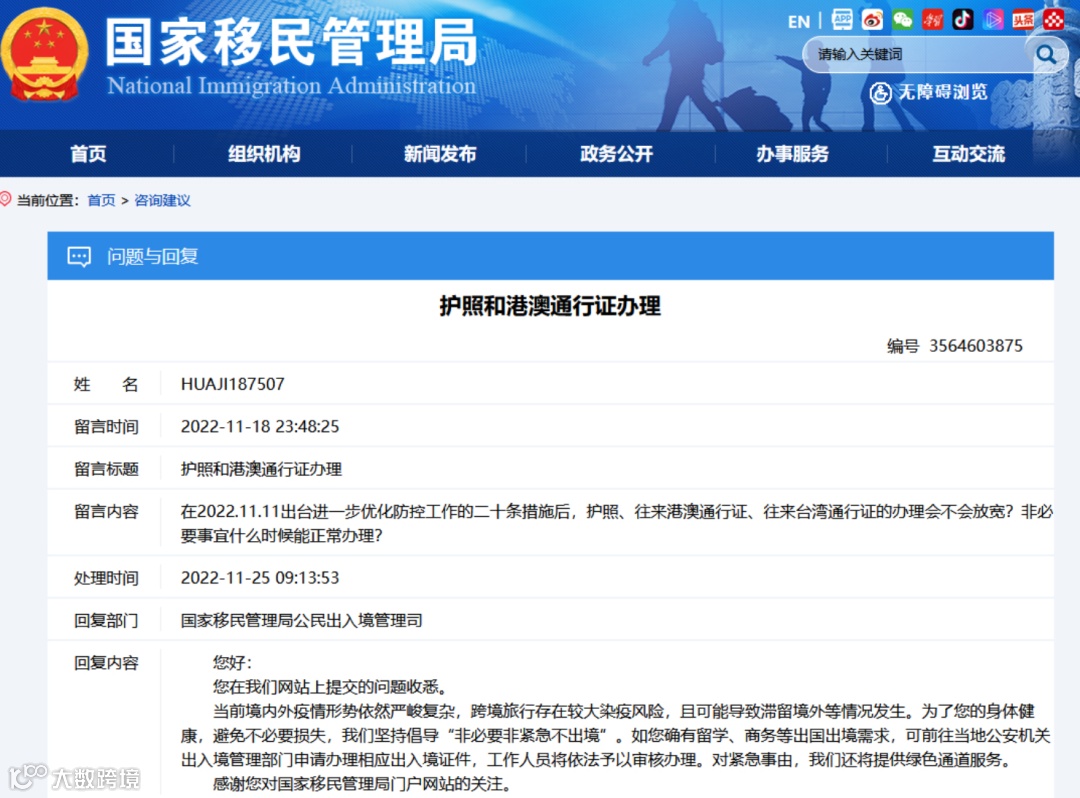Click the 咨询建议 breadcrumb link

pyautogui.click(x=162, y=200)
